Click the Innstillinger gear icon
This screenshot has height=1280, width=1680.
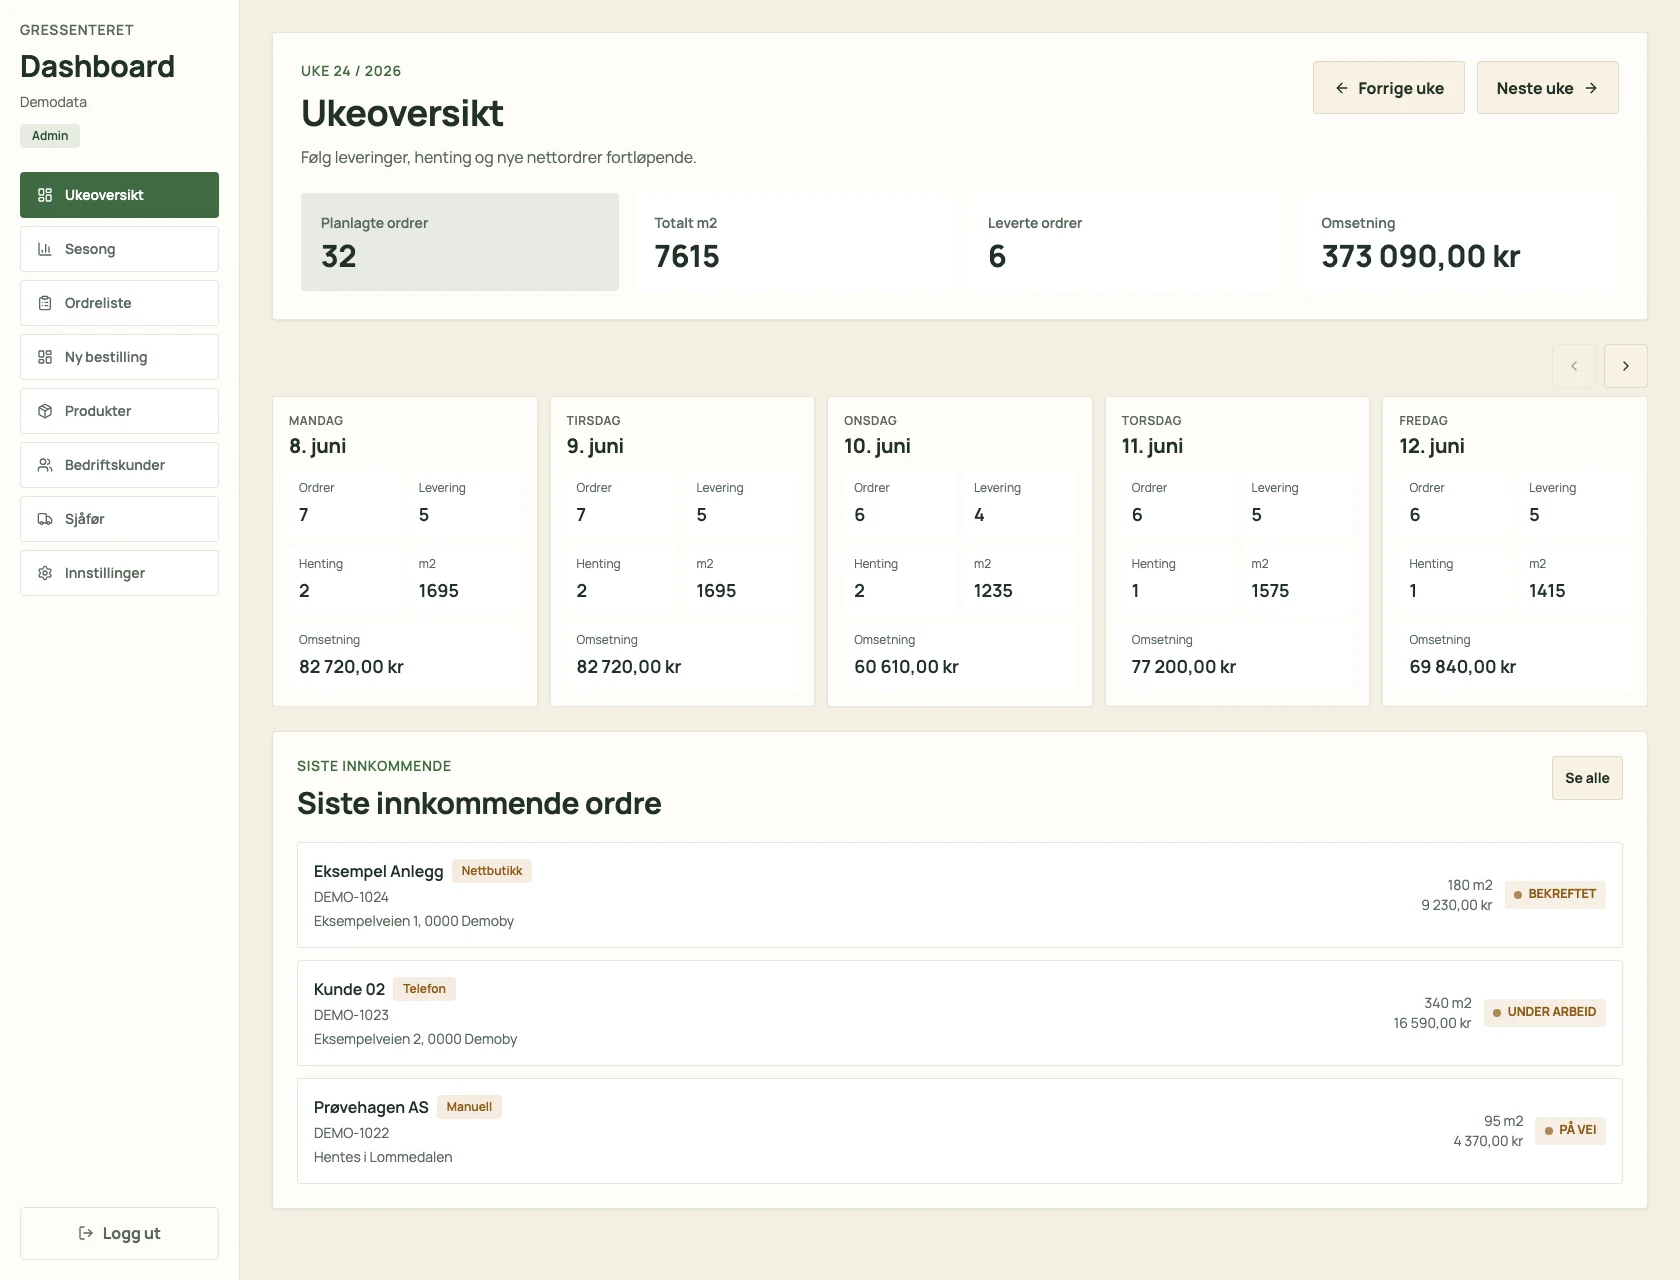45,573
